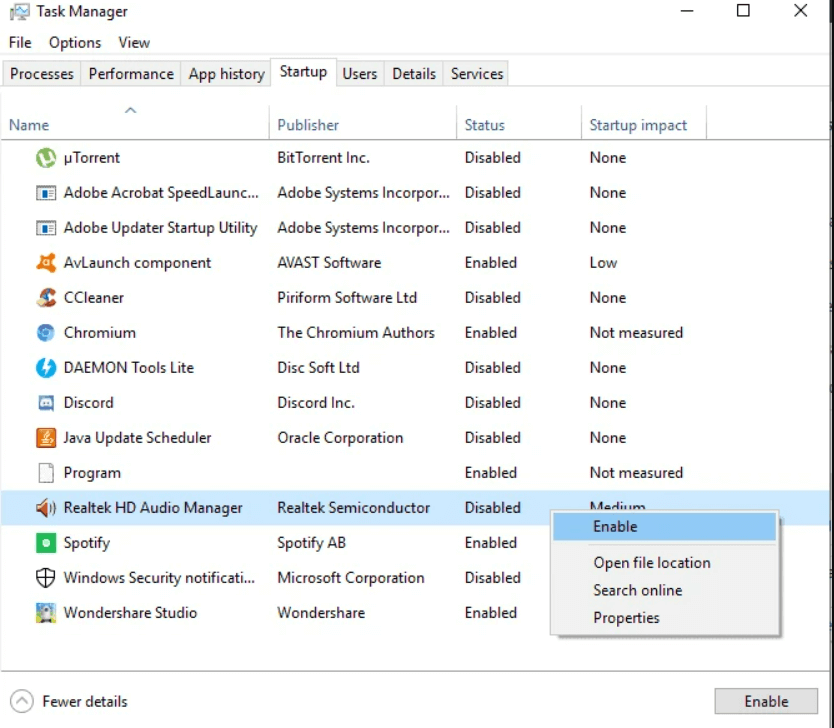Open the Options menu
This screenshot has width=834, height=728.
(x=75, y=42)
